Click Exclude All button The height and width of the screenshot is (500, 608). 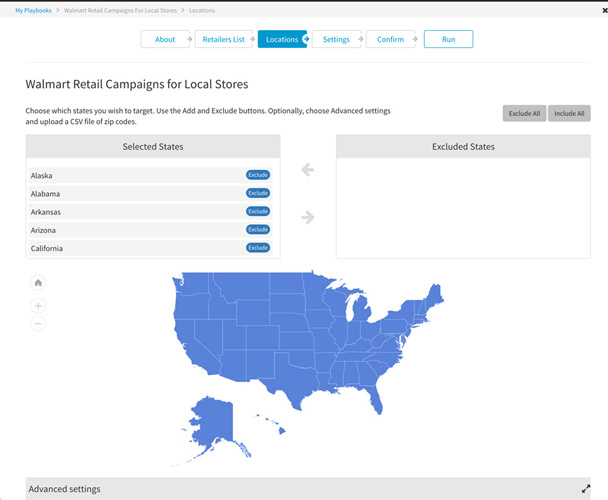[x=524, y=113]
